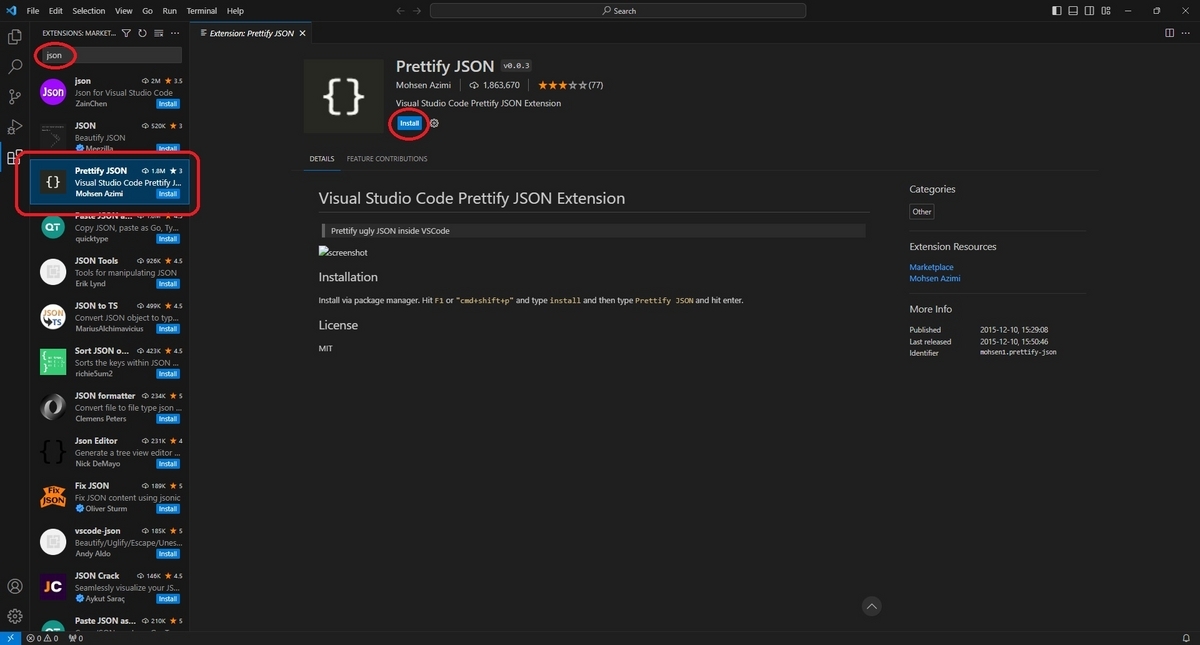This screenshot has width=1200, height=645.
Task: Click the v0.0.3 version badge
Action: click(x=516, y=66)
